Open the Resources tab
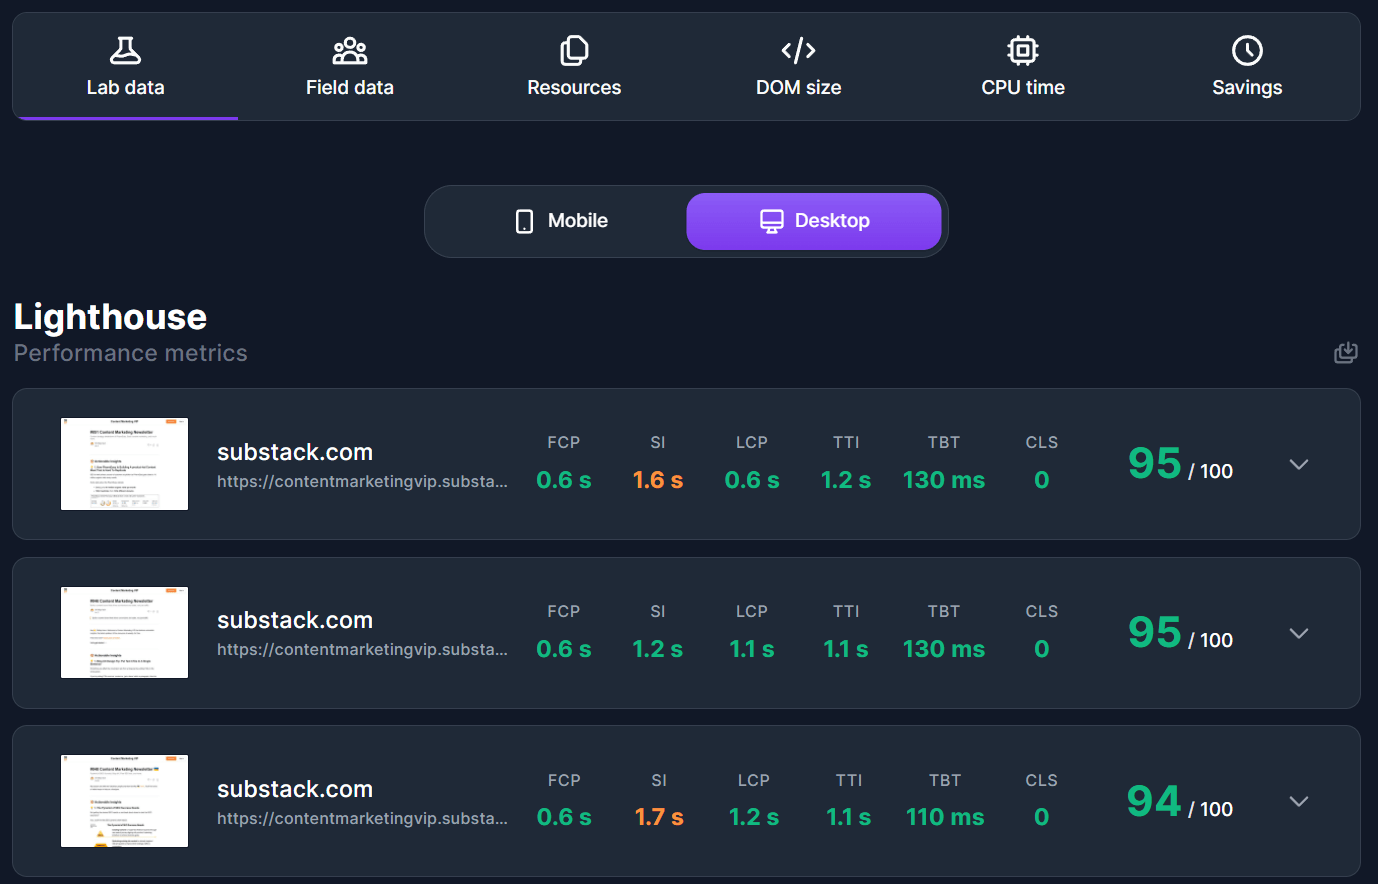The height and width of the screenshot is (884, 1378). [x=574, y=67]
